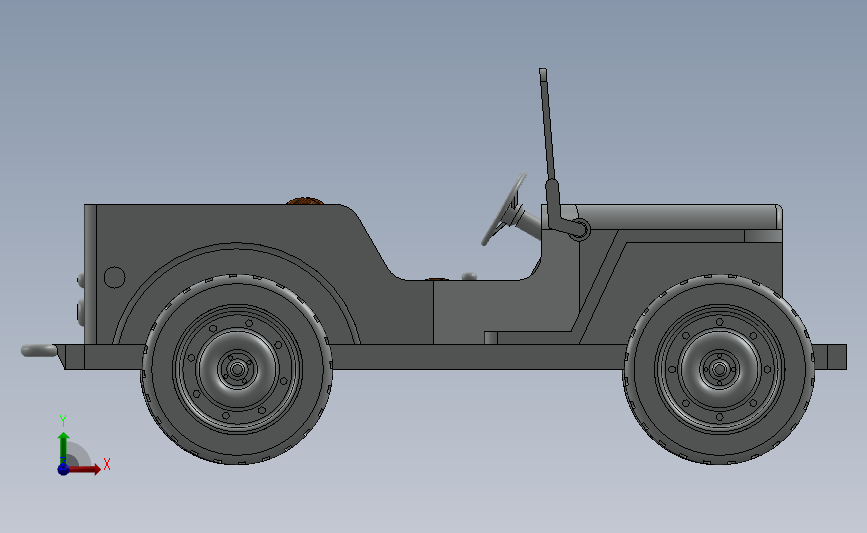Pick the small knob on the door sill
Viewport: 867px width, 533px height.
click(x=469, y=276)
